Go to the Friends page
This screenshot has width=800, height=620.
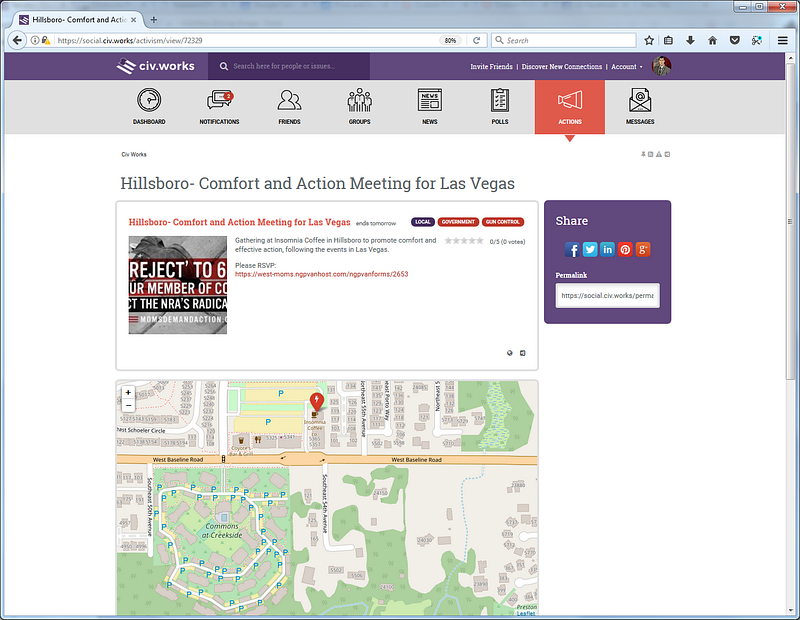tap(289, 106)
